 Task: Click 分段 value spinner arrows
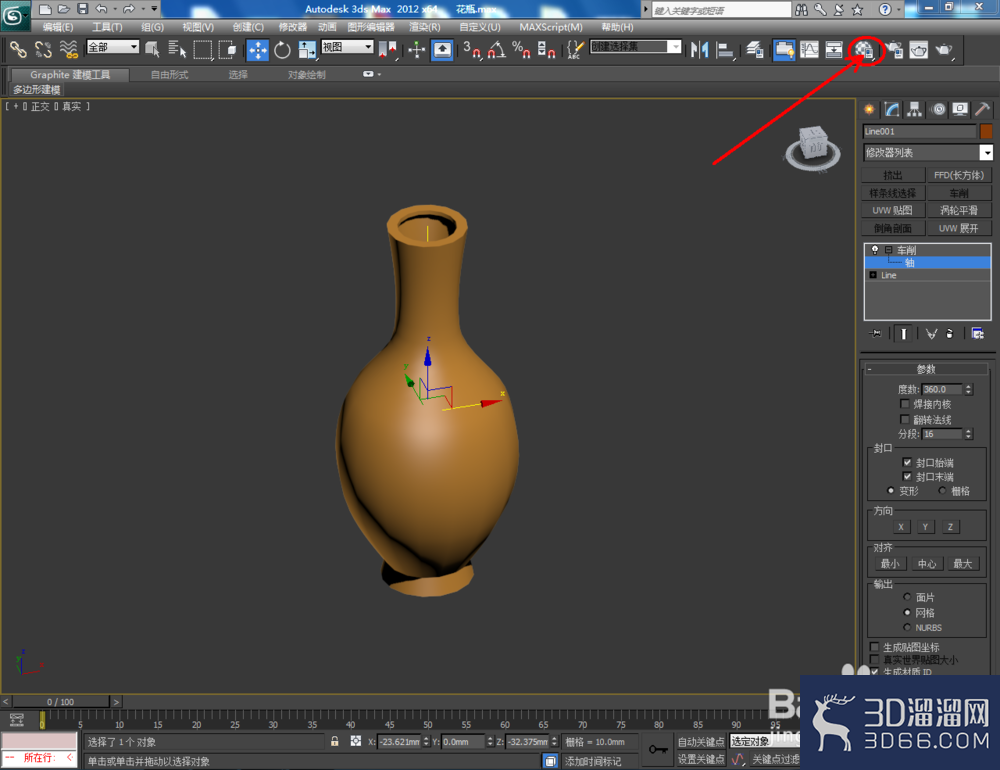[969, 434]
